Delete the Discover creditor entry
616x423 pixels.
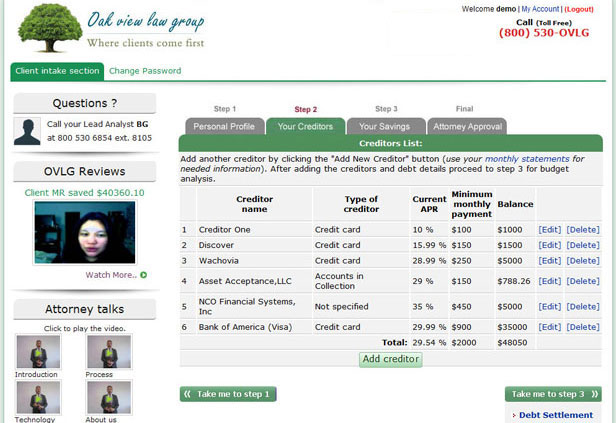[583, 245]
